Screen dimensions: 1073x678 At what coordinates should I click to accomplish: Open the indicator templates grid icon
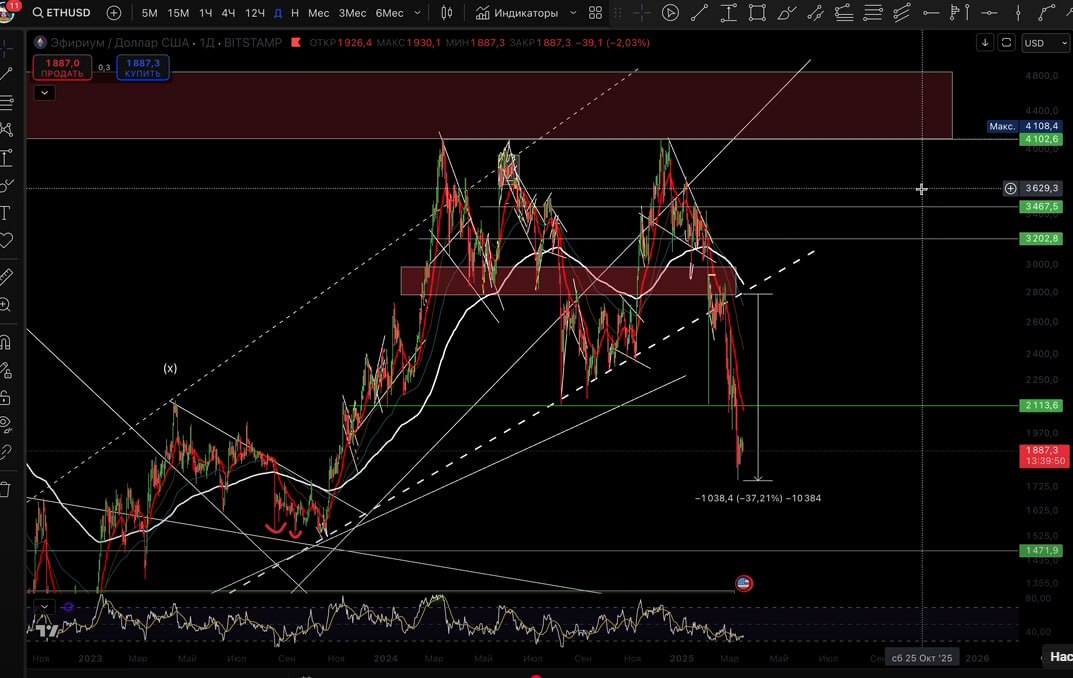pos(595,12)
